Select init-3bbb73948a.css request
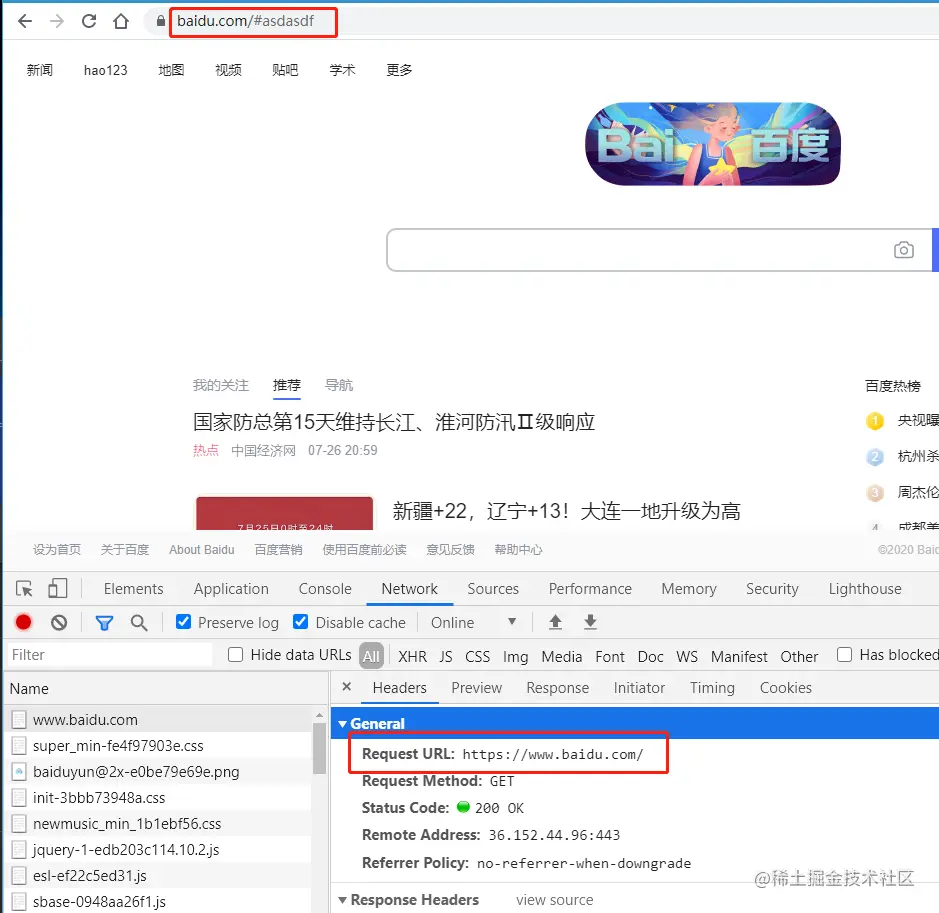Image resolution: width=939 pixels, height=913 pixels. [x=159, y=797]
